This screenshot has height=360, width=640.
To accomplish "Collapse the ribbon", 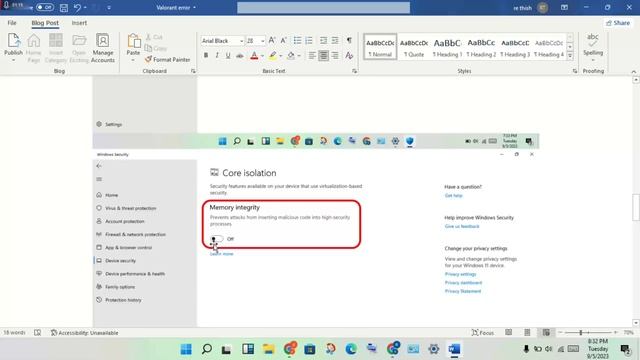I will (x=633, y=71).
